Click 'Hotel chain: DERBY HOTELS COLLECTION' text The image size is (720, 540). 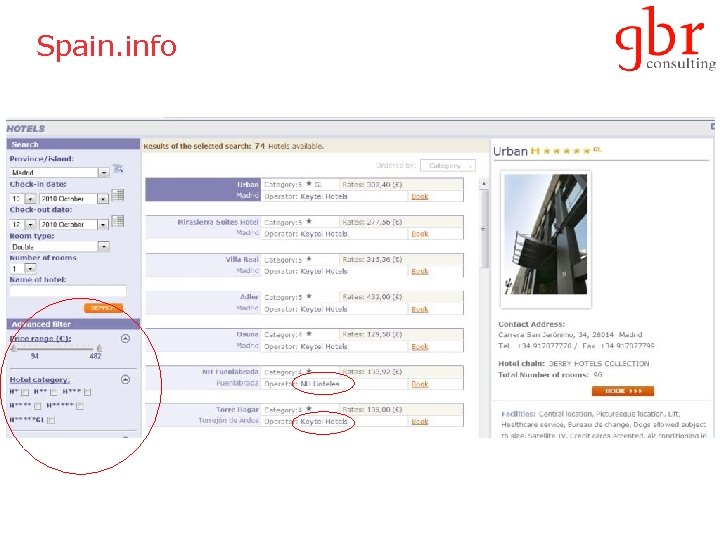pyautogui.click(x=574, y=363)
